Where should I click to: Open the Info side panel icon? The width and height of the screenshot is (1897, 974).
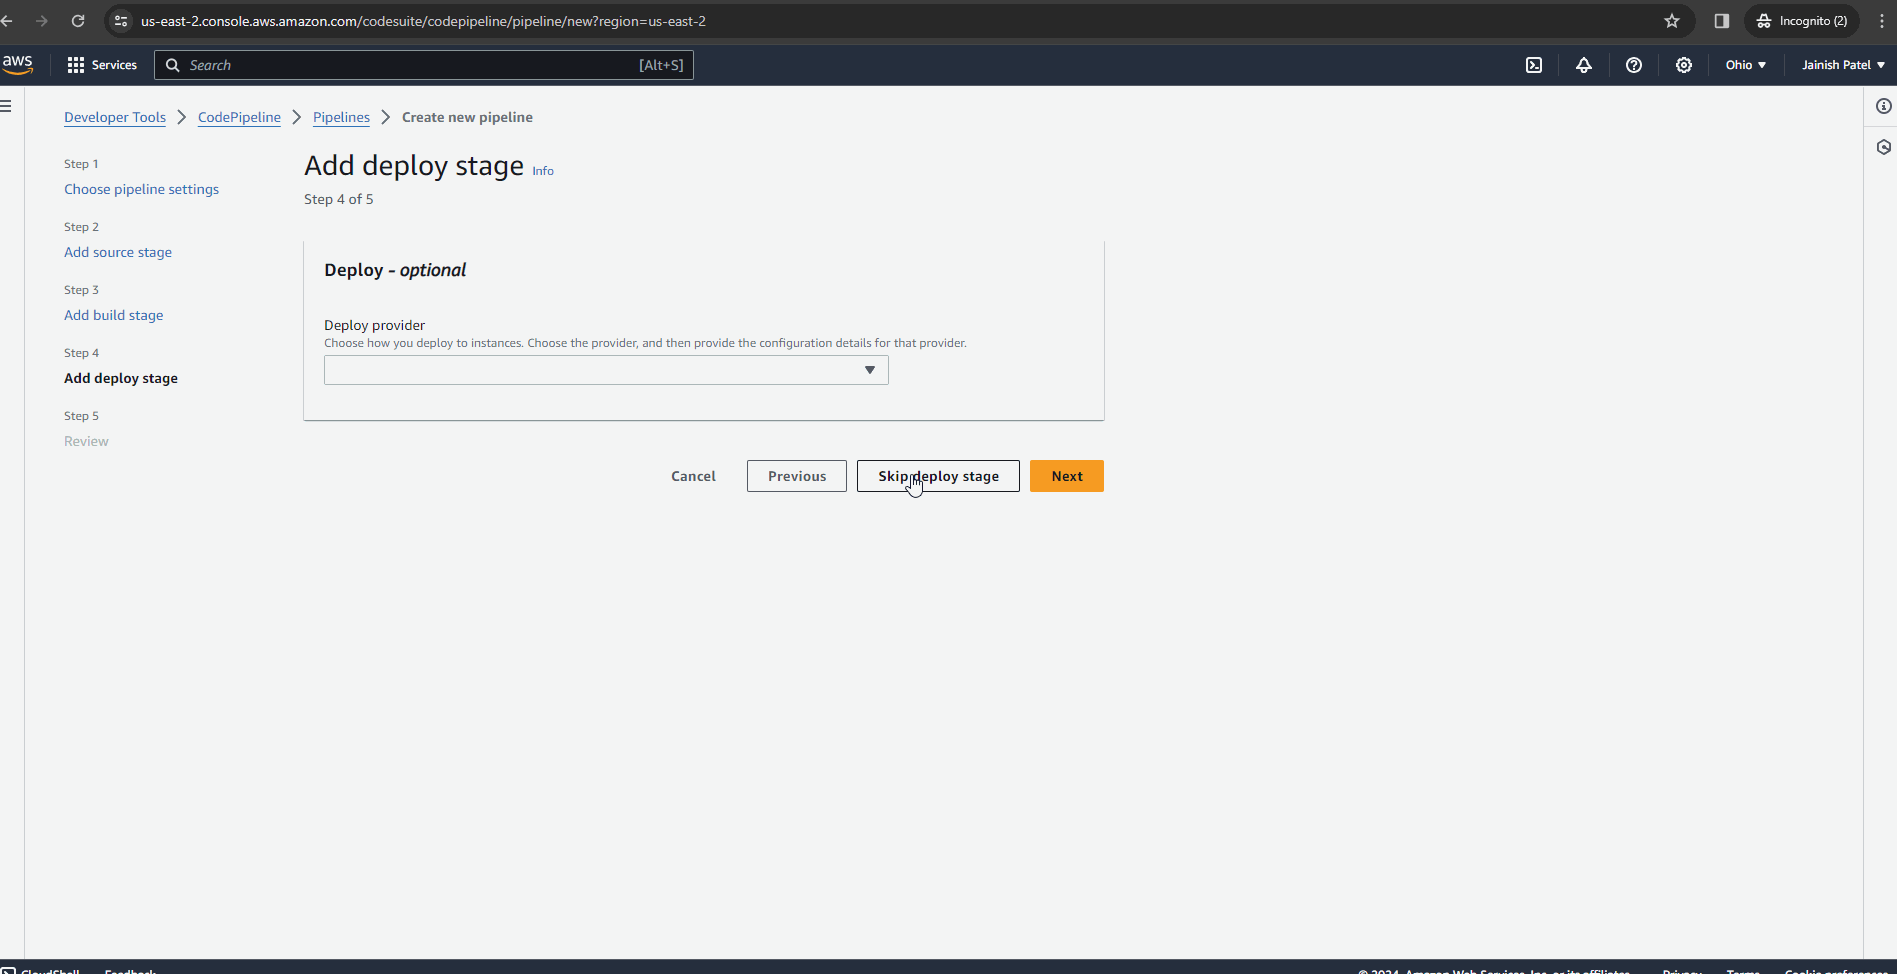click(1884, 106)
